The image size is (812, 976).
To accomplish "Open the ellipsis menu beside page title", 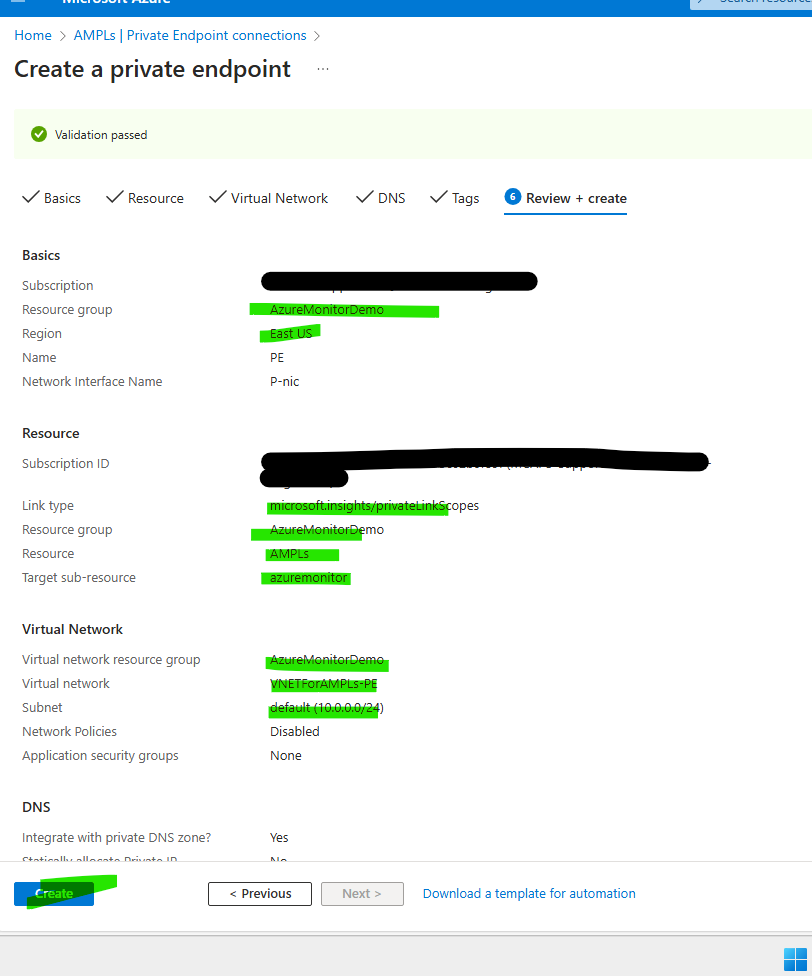I will [322, 69].
